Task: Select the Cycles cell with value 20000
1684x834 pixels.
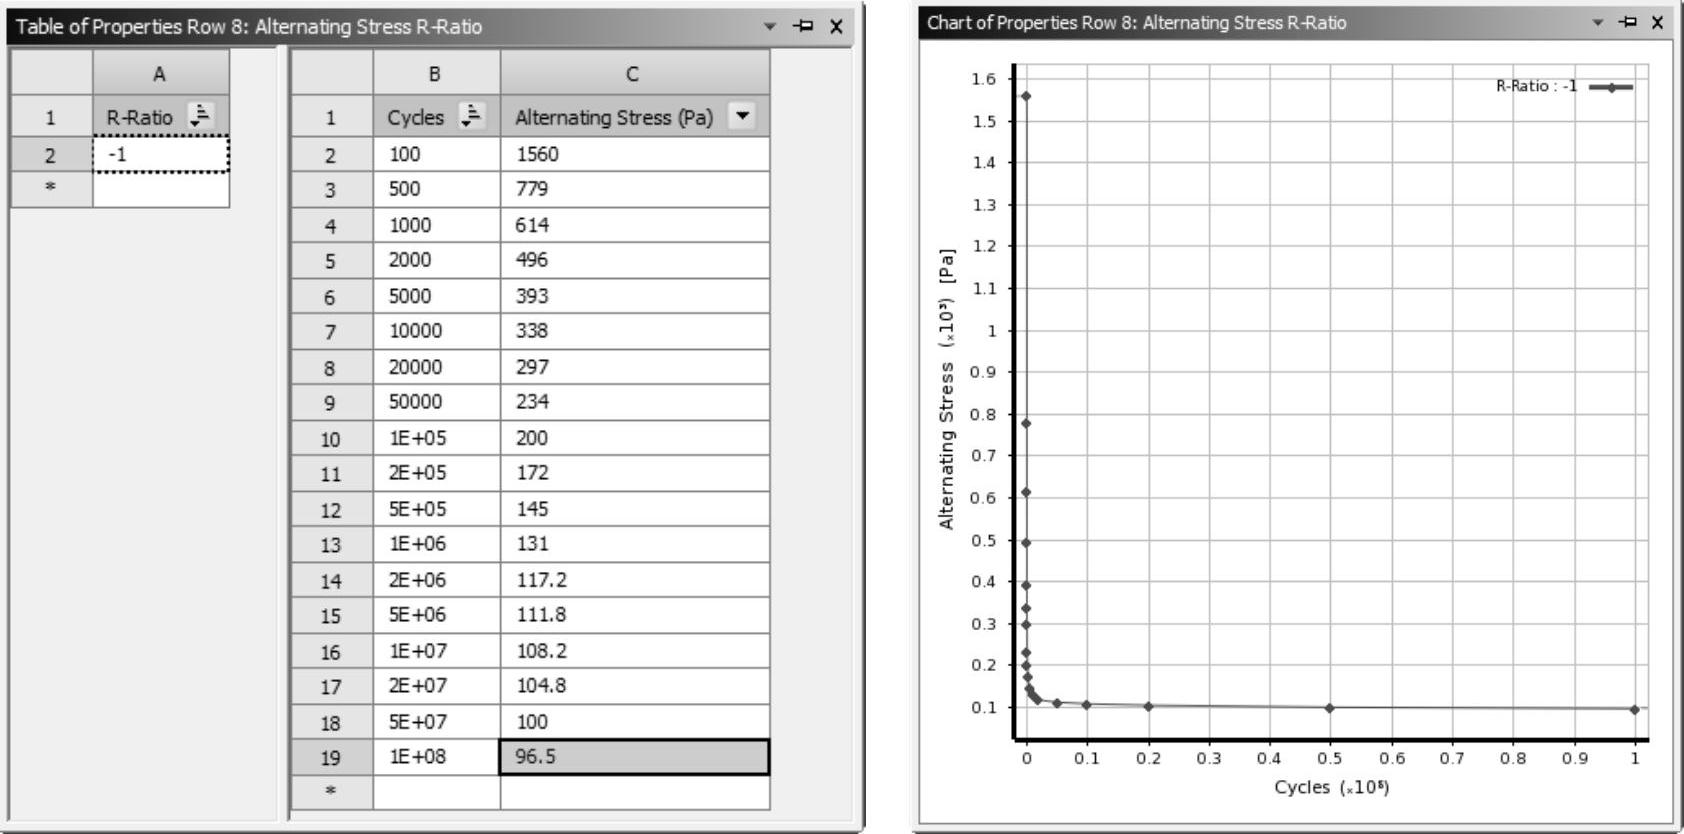Action: coord(436,367)
